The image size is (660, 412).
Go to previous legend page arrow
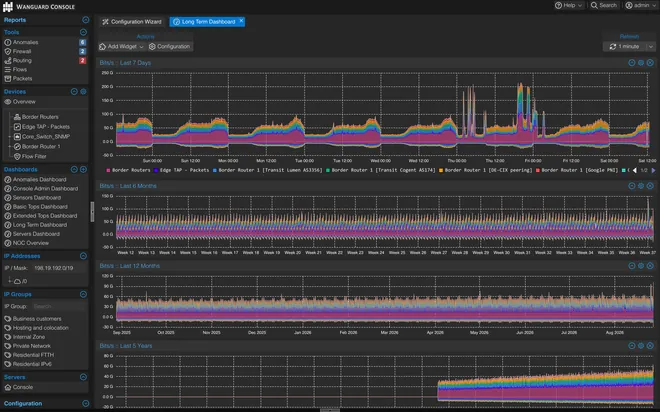(635, 170)
